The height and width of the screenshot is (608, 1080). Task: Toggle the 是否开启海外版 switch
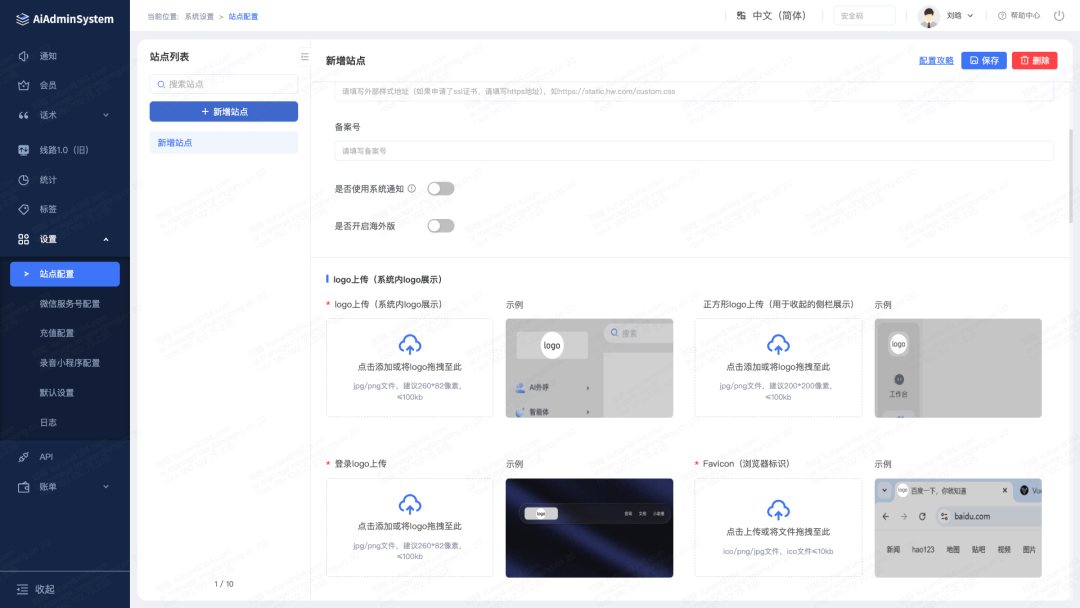[x=440, y=226]
